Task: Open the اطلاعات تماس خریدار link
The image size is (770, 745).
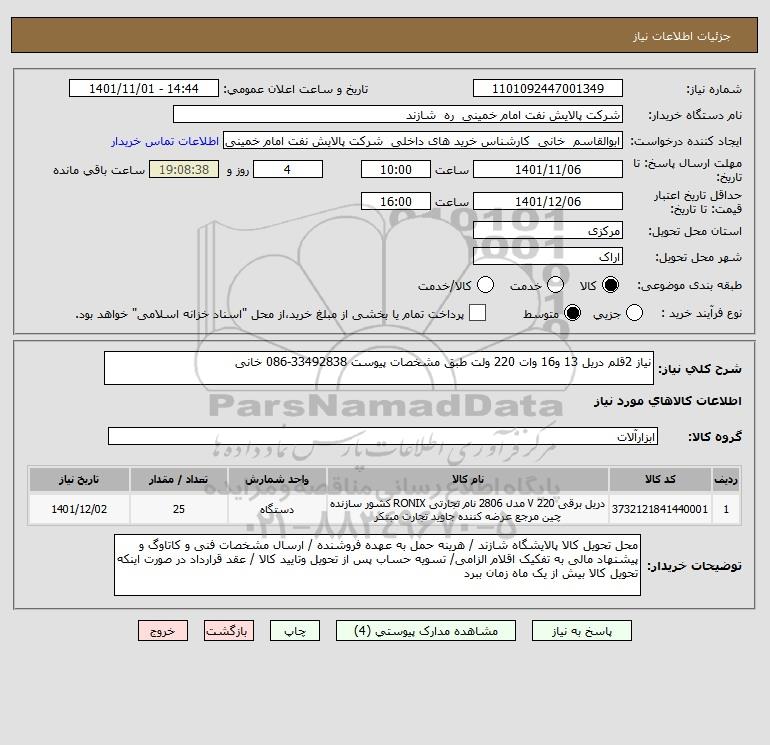Action: click(x=165, y=141)
